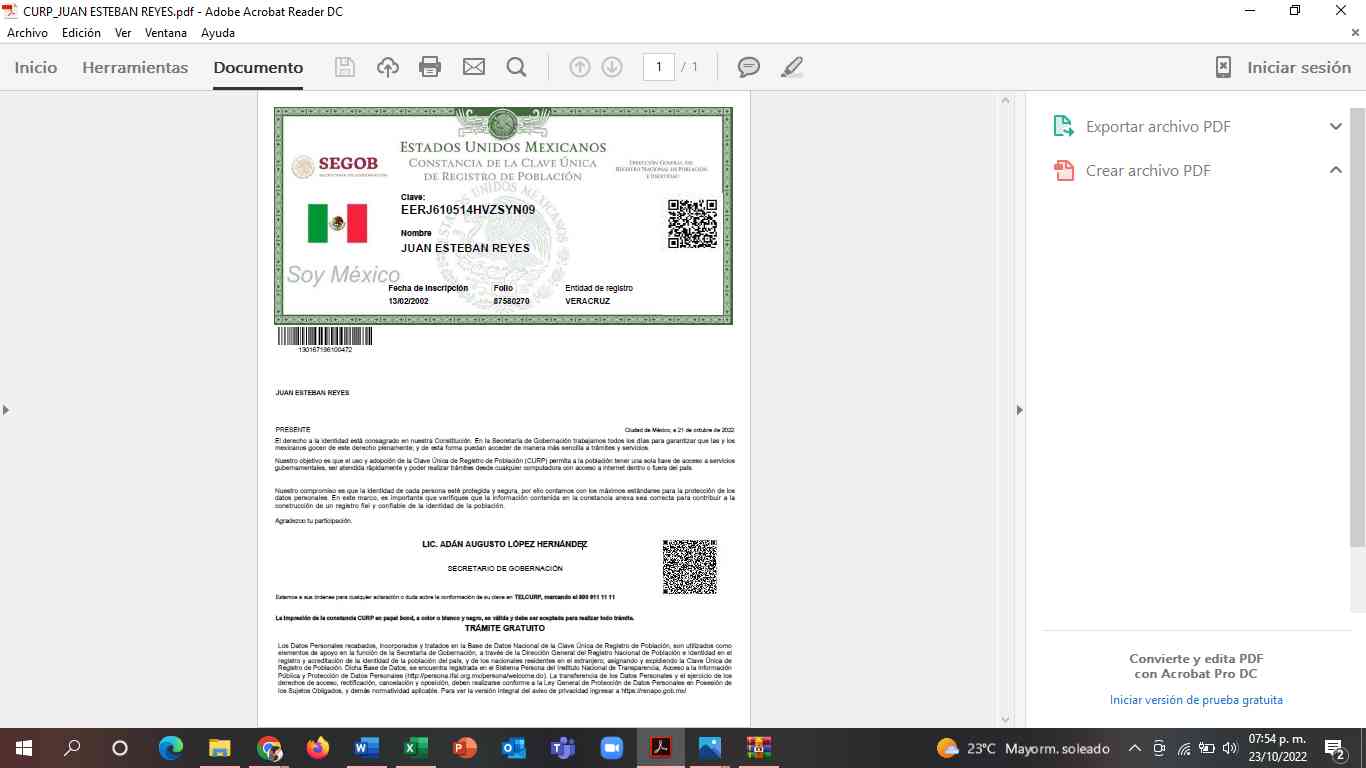
Task: Click the page number input field
Action: click(x=658, y=67)
